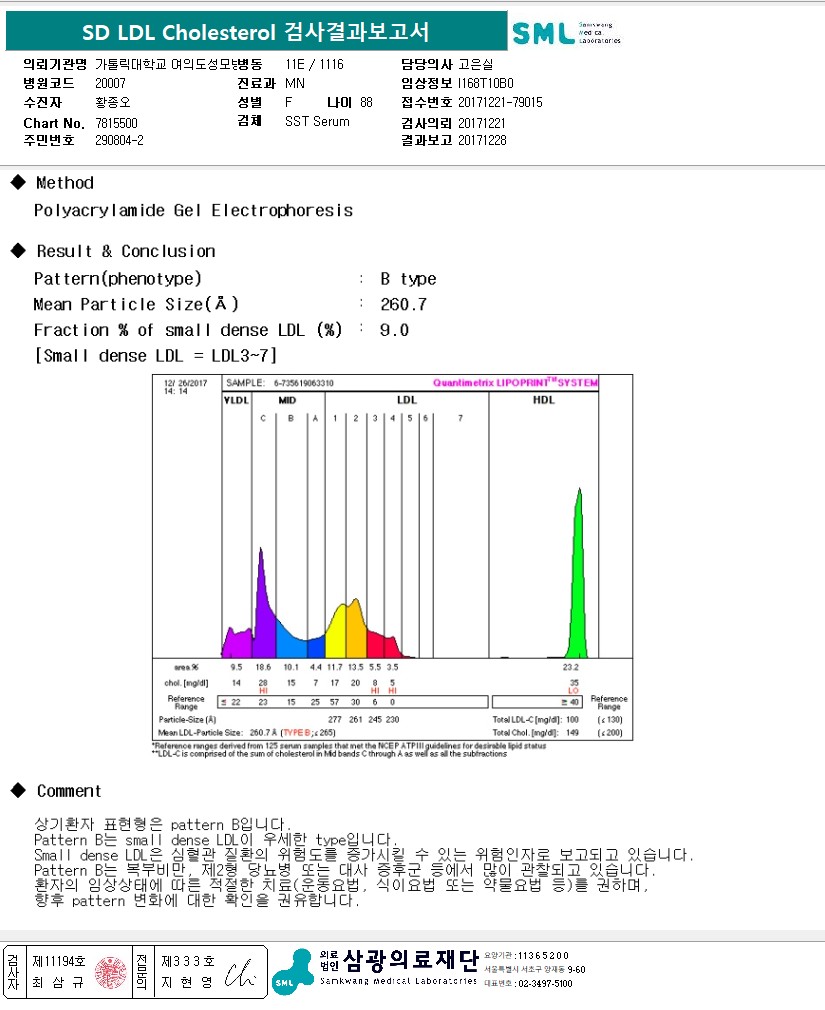The width and height of the screenshot is (825, 1010).
Task: Select clinical info I168T10B0
Action: click(486, 83)
